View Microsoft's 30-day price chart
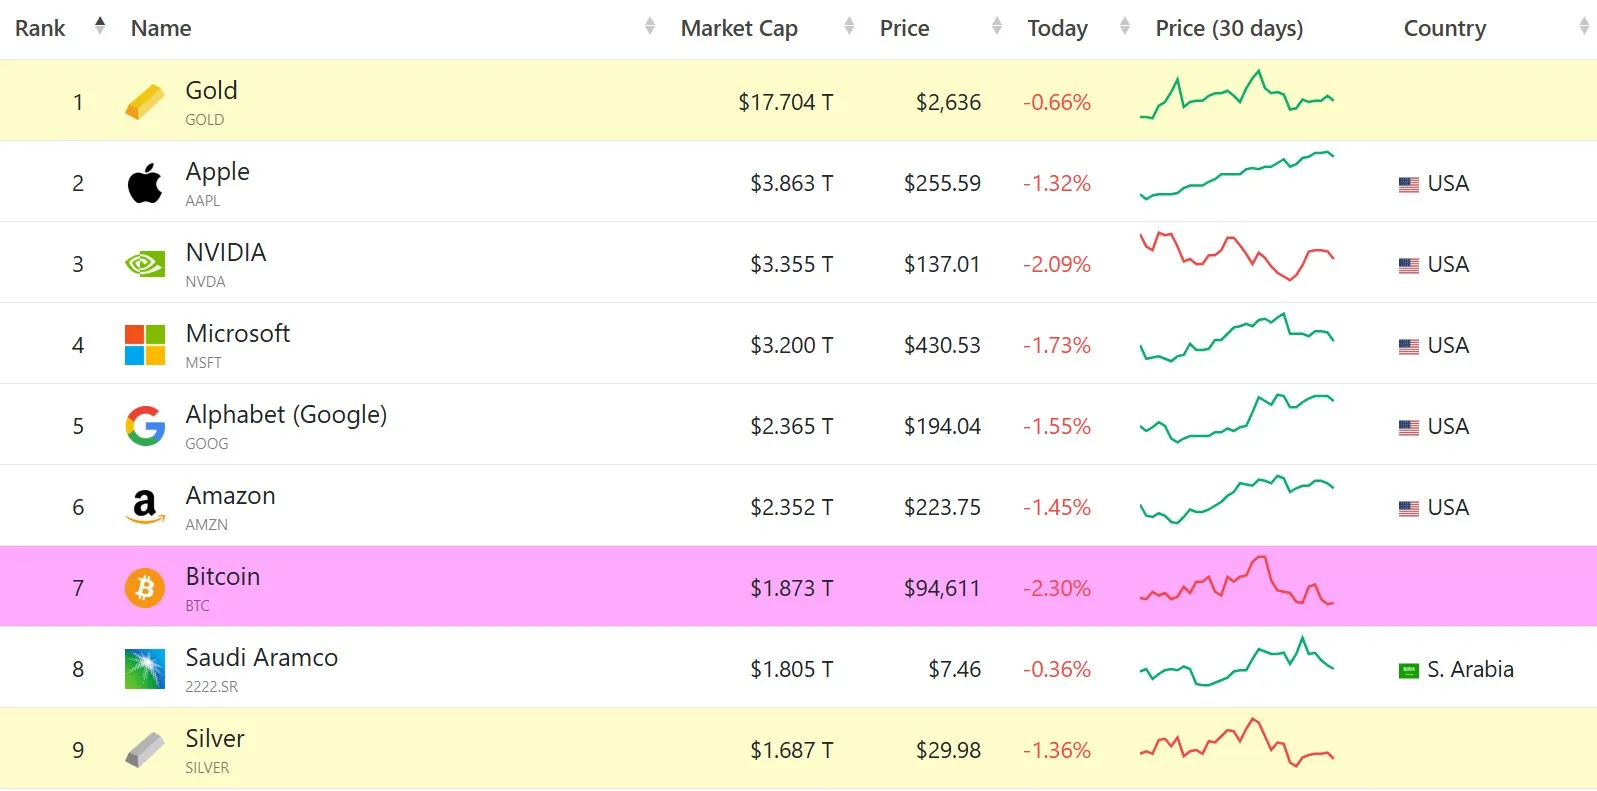 tap(1237, 337)
